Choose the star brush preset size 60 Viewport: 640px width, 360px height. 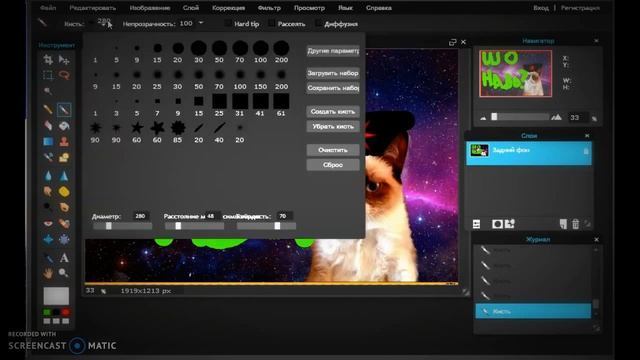point(137,128)
